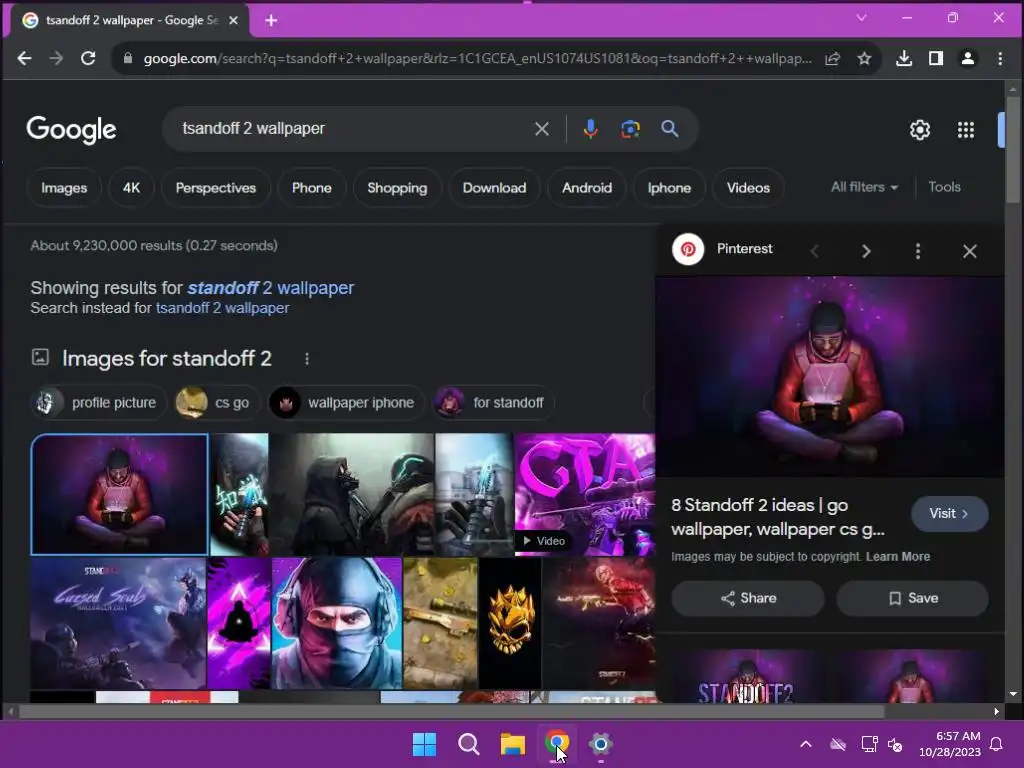1024x768 pixels.
Task: Select the cs go suggestion chip
Action: click(216, 402)
